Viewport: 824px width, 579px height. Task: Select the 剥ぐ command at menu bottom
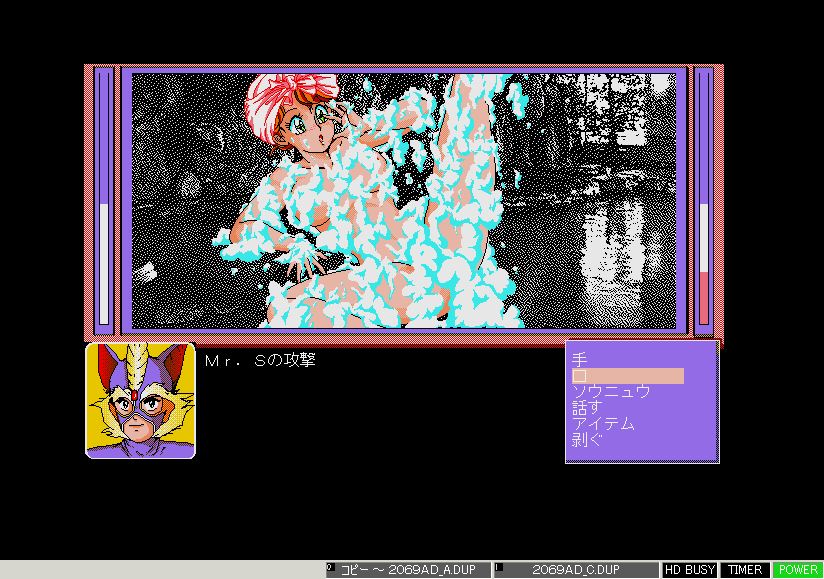click(x=587, y=440)
